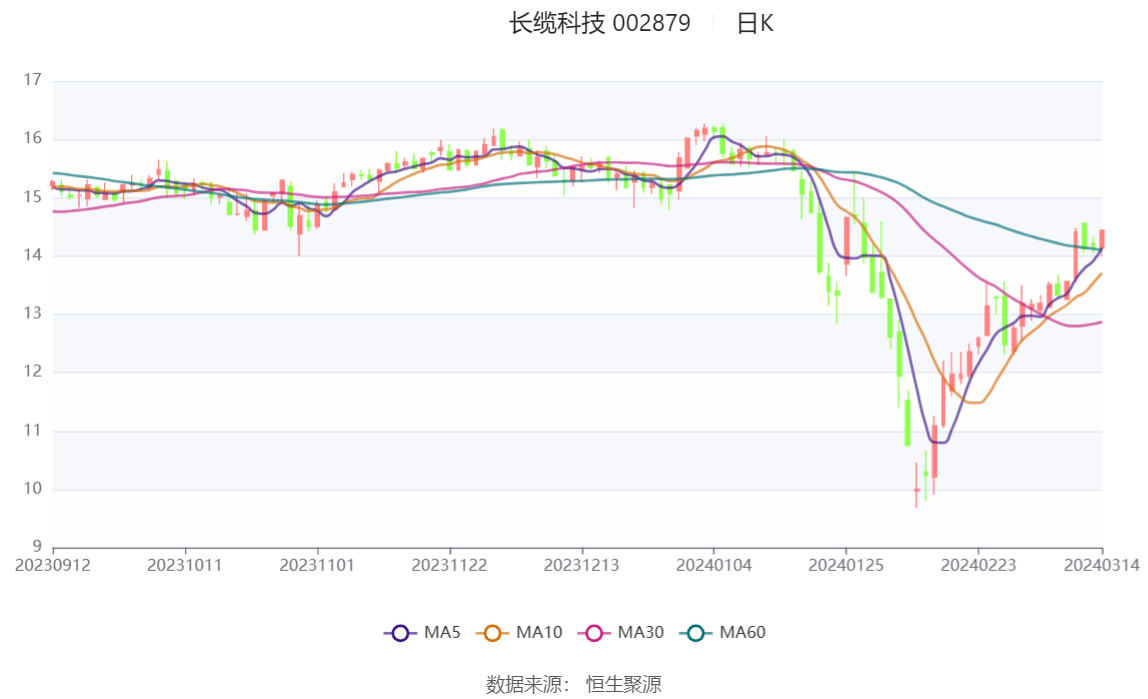1148x699 pixels.
Task: Hide the MA10 line via its label
Action: click(539, 632)
